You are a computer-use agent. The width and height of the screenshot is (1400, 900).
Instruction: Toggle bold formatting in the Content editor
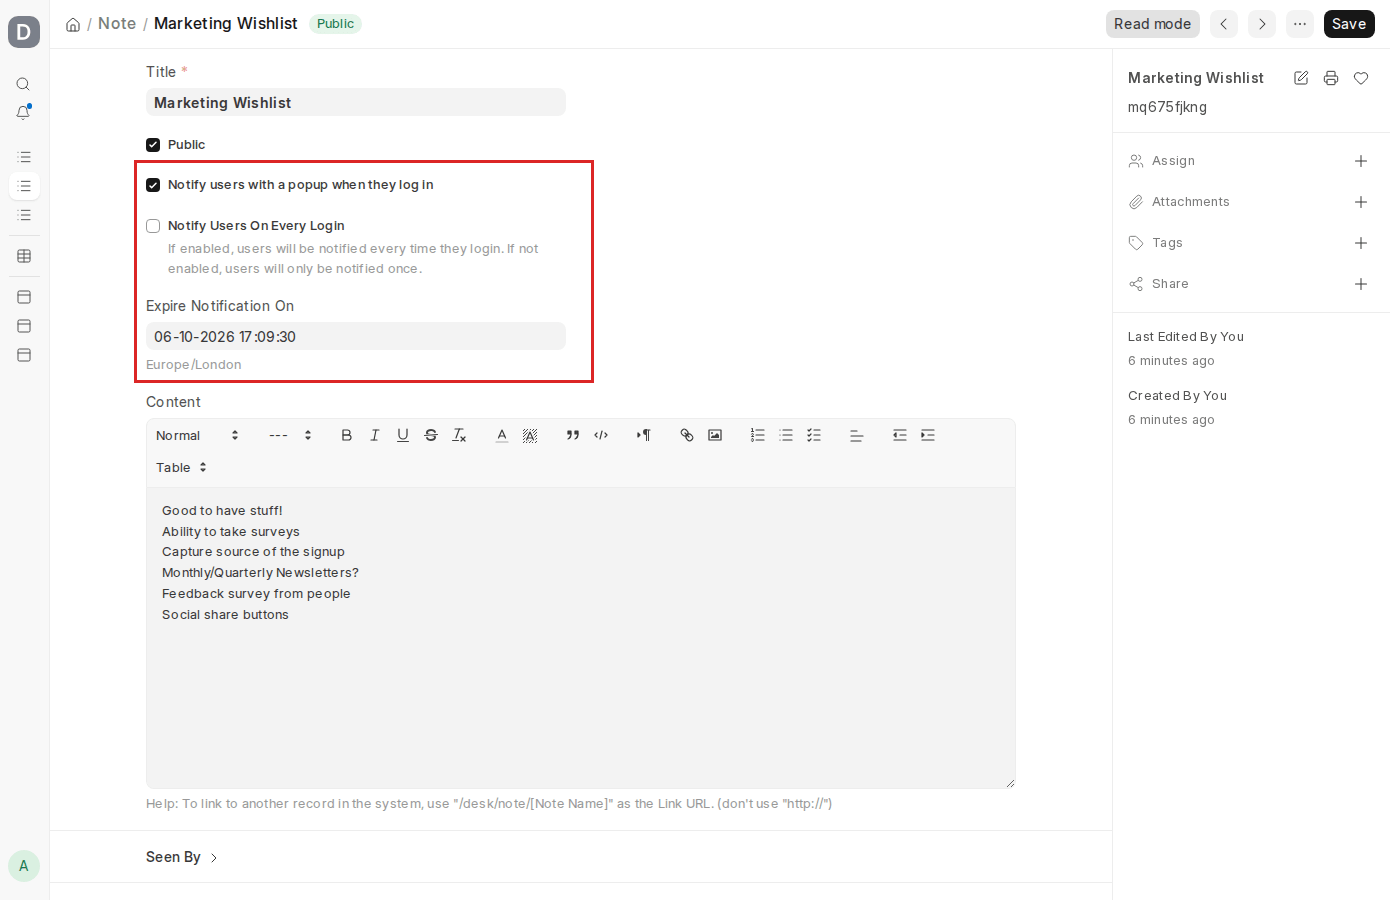point(346,435)
